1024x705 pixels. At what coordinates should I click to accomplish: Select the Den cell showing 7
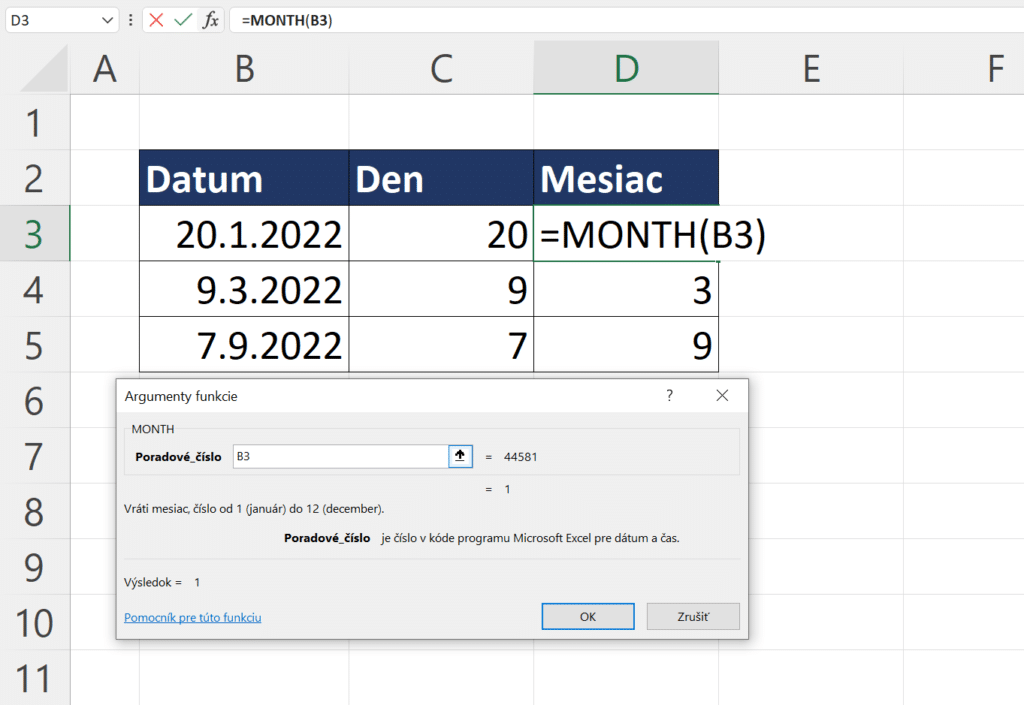441,345
